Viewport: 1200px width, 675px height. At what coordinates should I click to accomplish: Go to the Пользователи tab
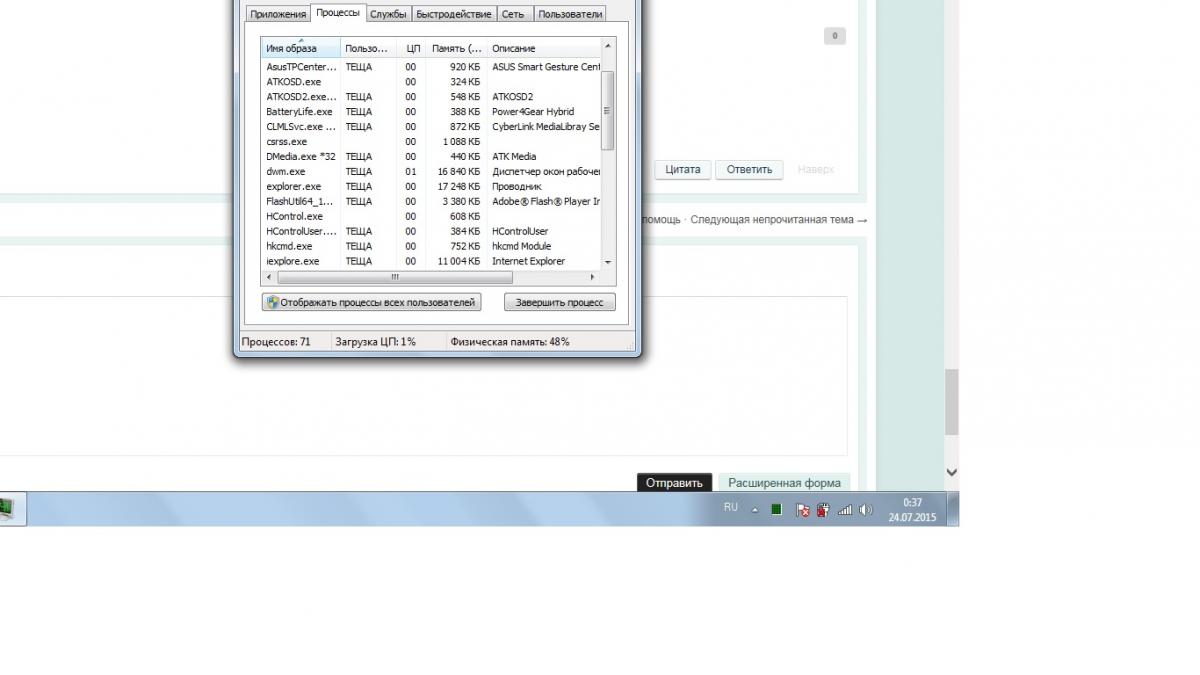(x=569, y=14)
